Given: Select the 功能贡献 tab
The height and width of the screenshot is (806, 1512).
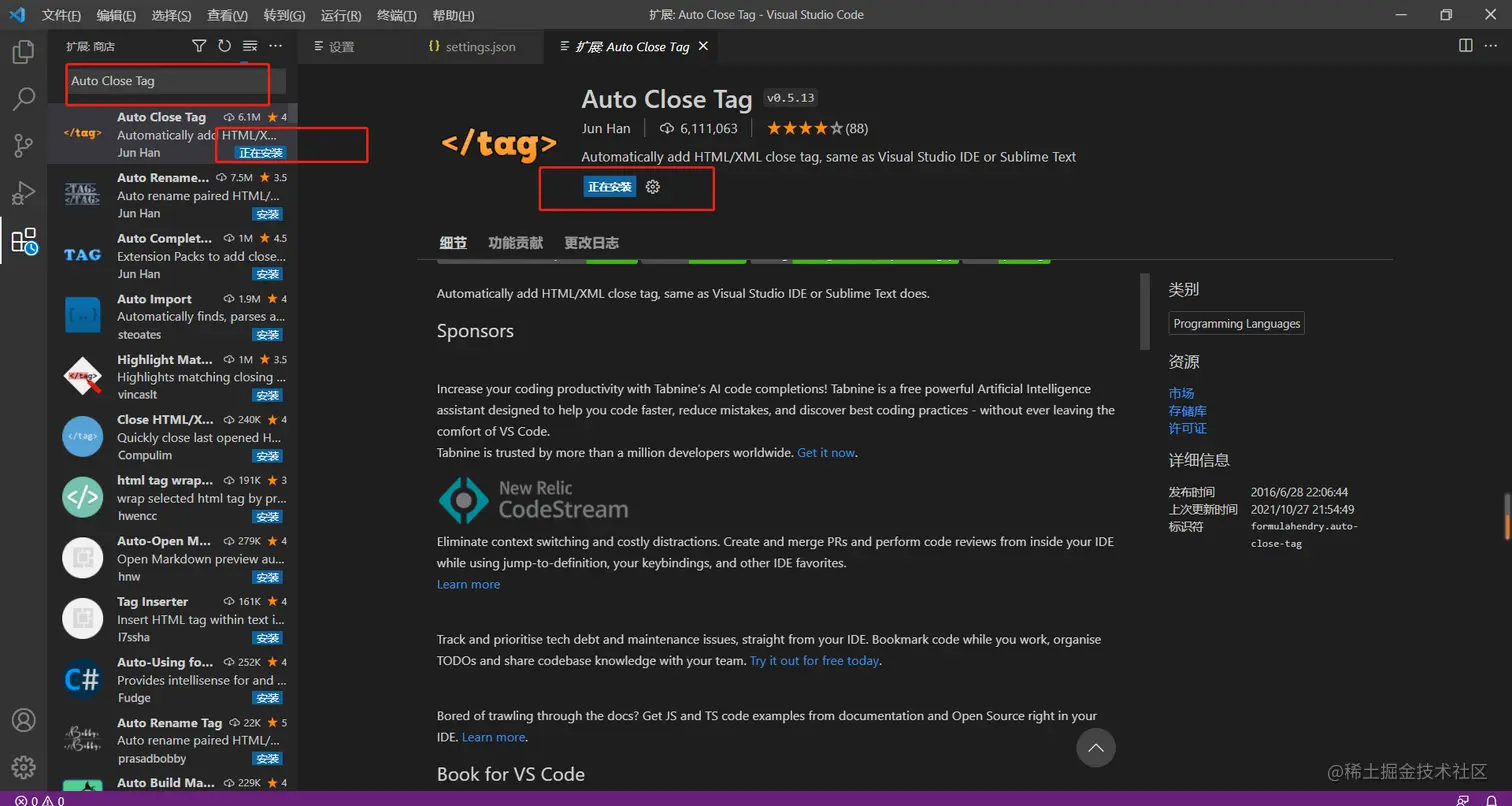Looking at the screenshot, I should (x=516, y=243).
